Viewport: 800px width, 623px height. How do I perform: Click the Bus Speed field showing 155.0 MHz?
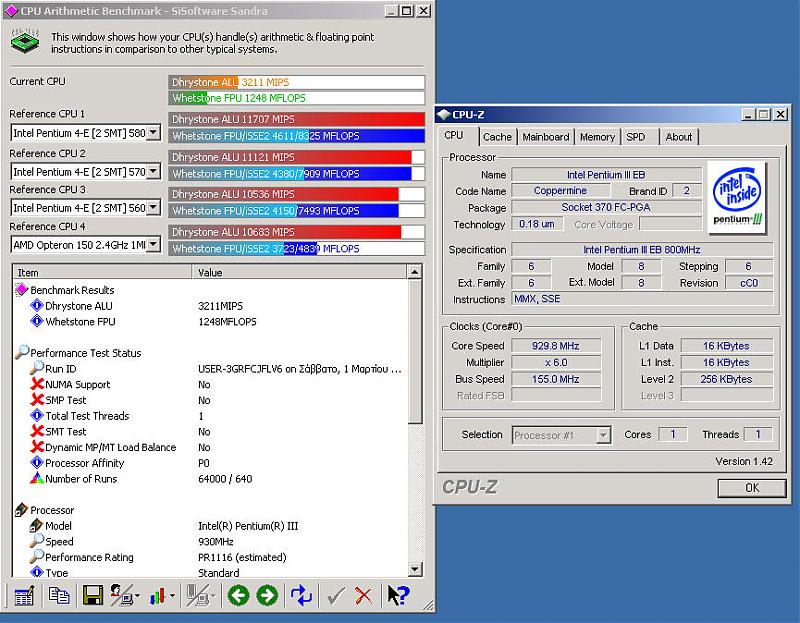click(x=556, y=379)
